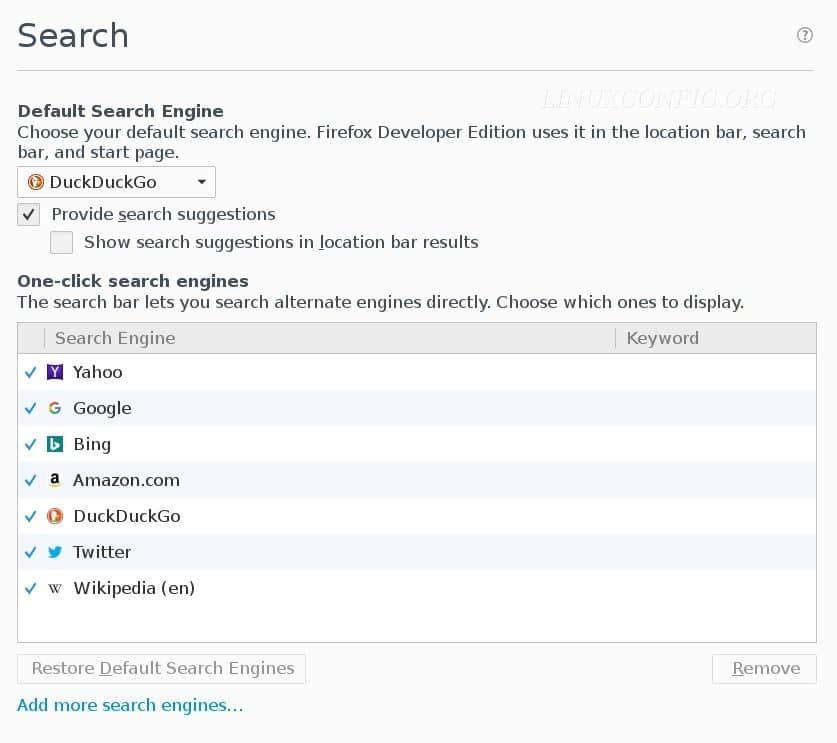Uncheck the Twitter one-click engine checkmark

pos(30,552)
